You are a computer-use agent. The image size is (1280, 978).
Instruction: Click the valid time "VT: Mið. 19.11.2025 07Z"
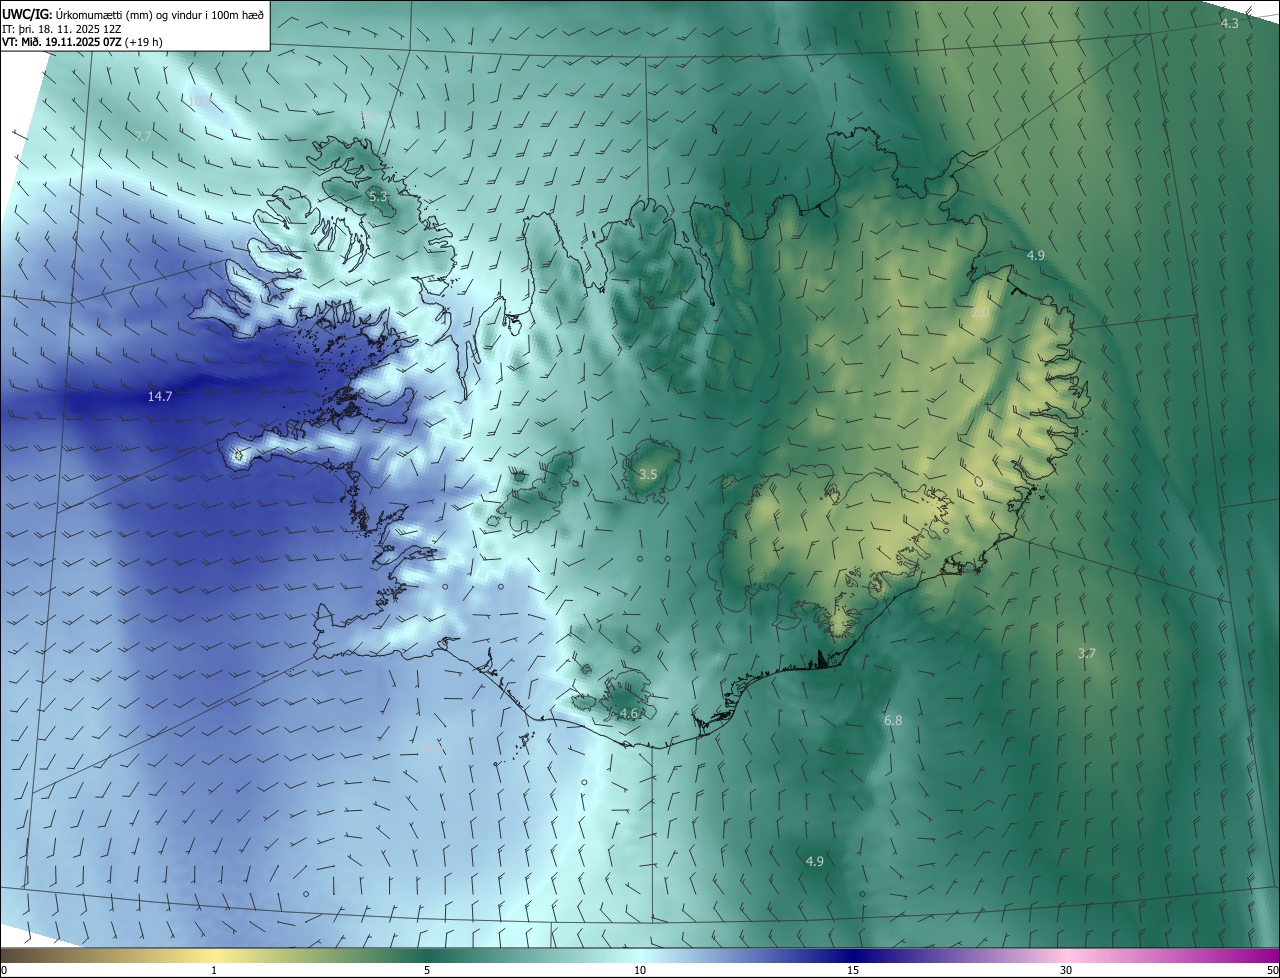point(62,42)
